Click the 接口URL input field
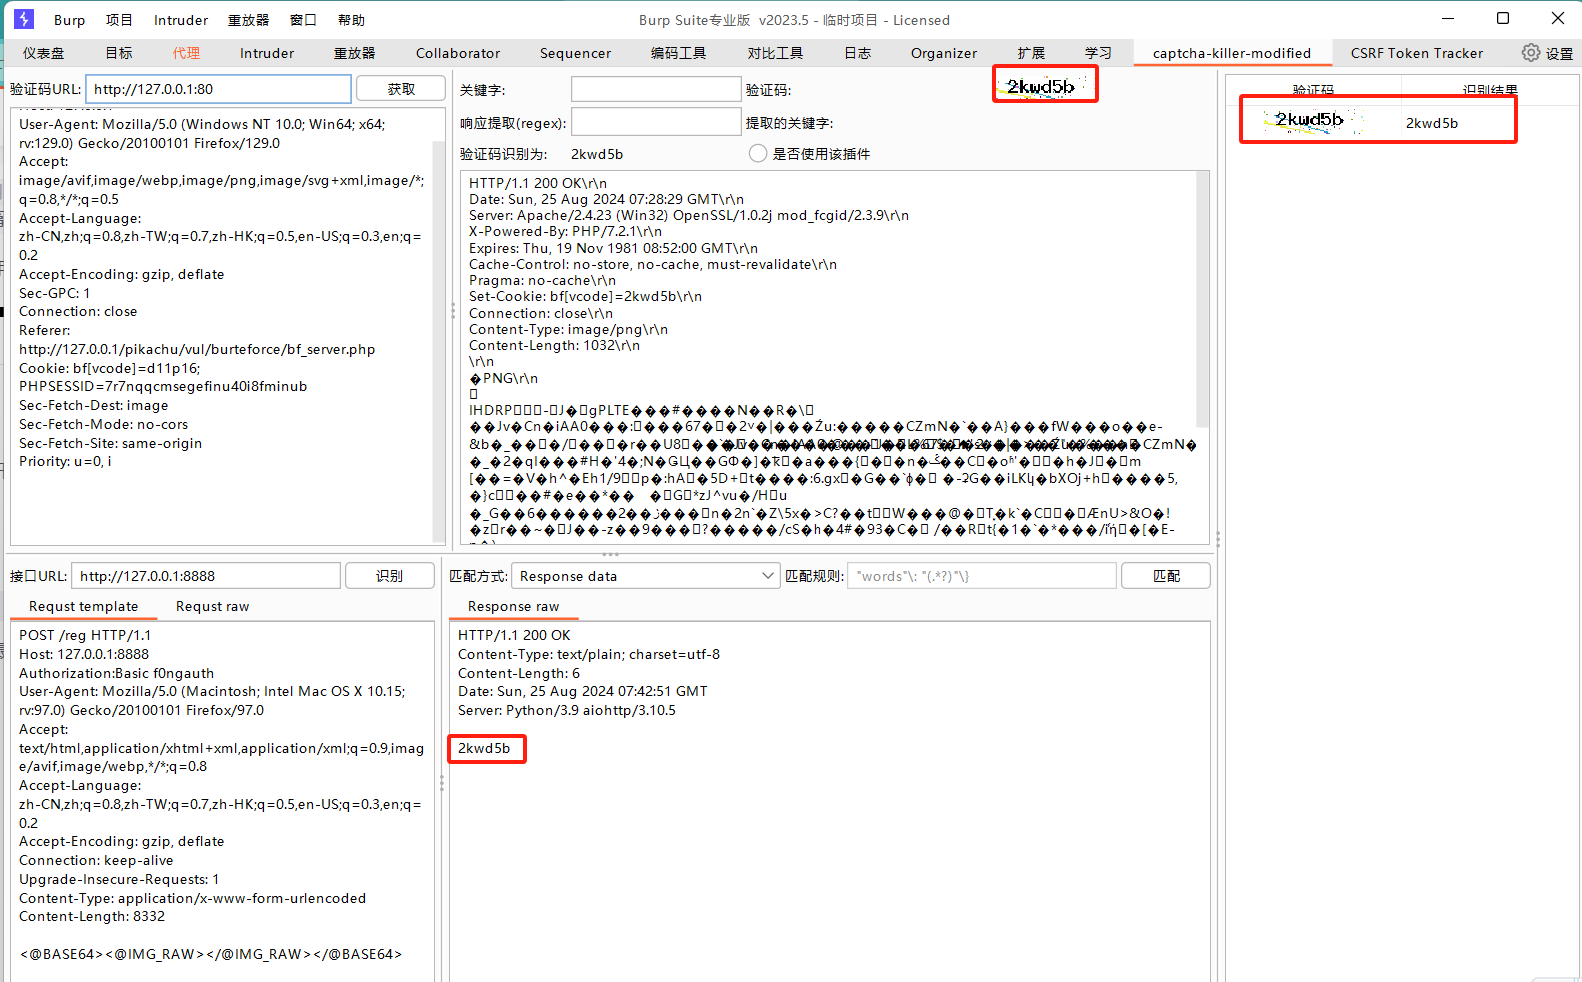The image size is (1582, 982). pos(206,576)
